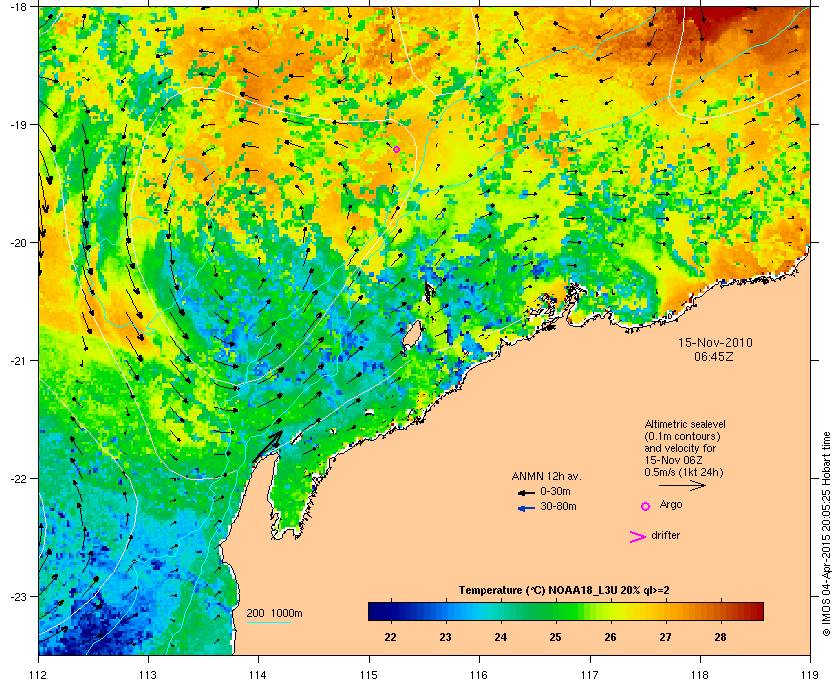Click colorbar tick label 28
840x680 pixels.
[721, 637]
